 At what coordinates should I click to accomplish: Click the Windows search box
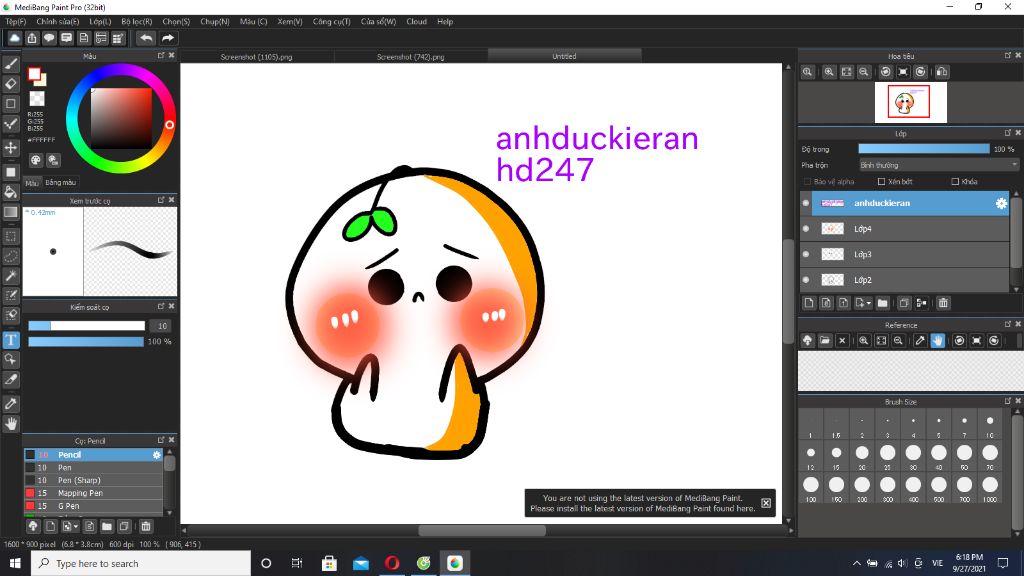pos(140,563)
